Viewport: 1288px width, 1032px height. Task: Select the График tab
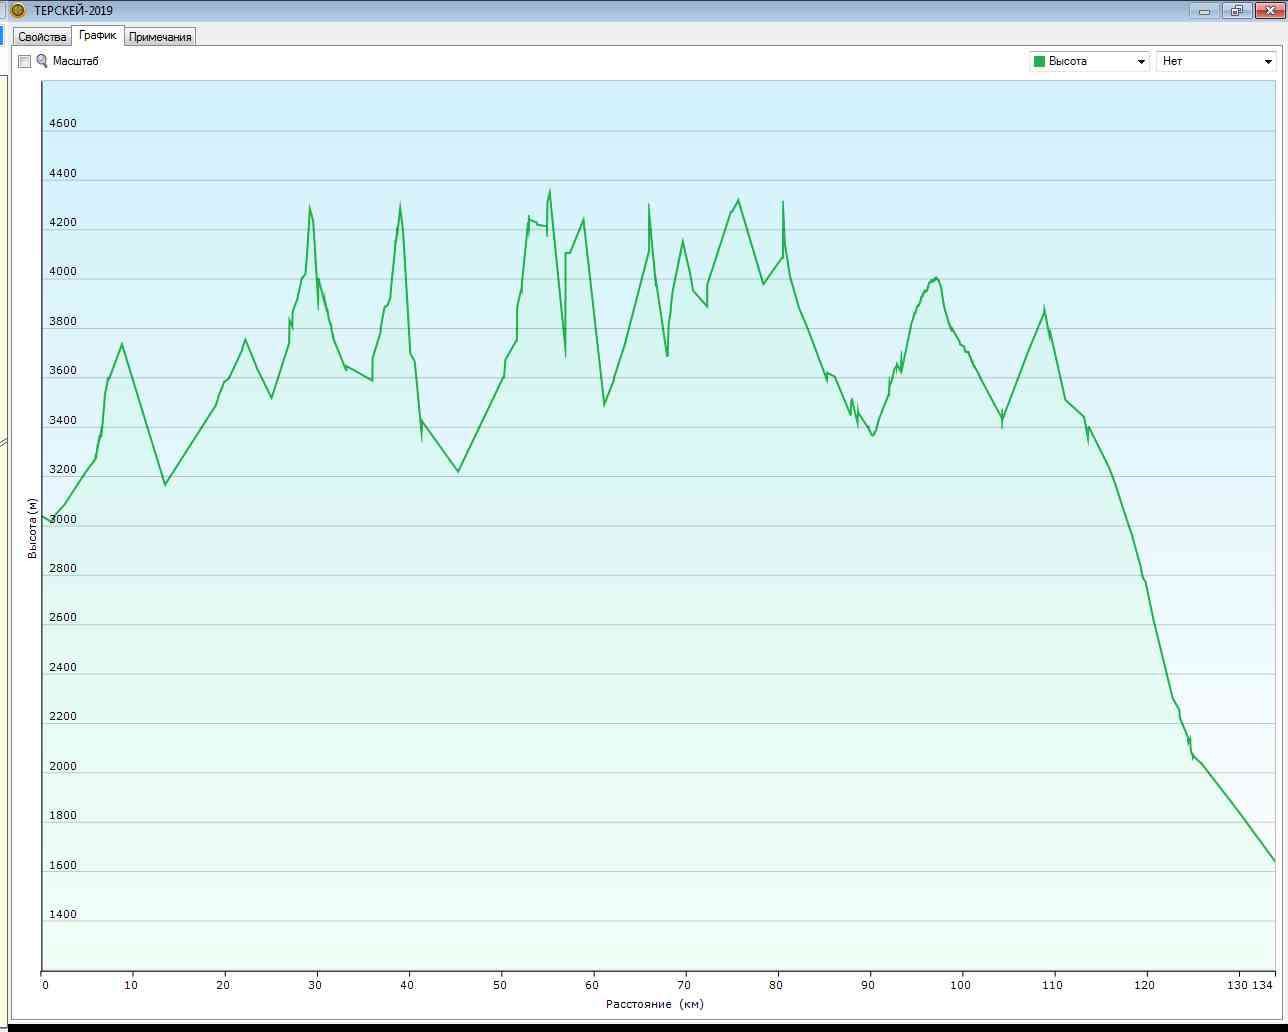pyautogui.click(x=98, y=35)
